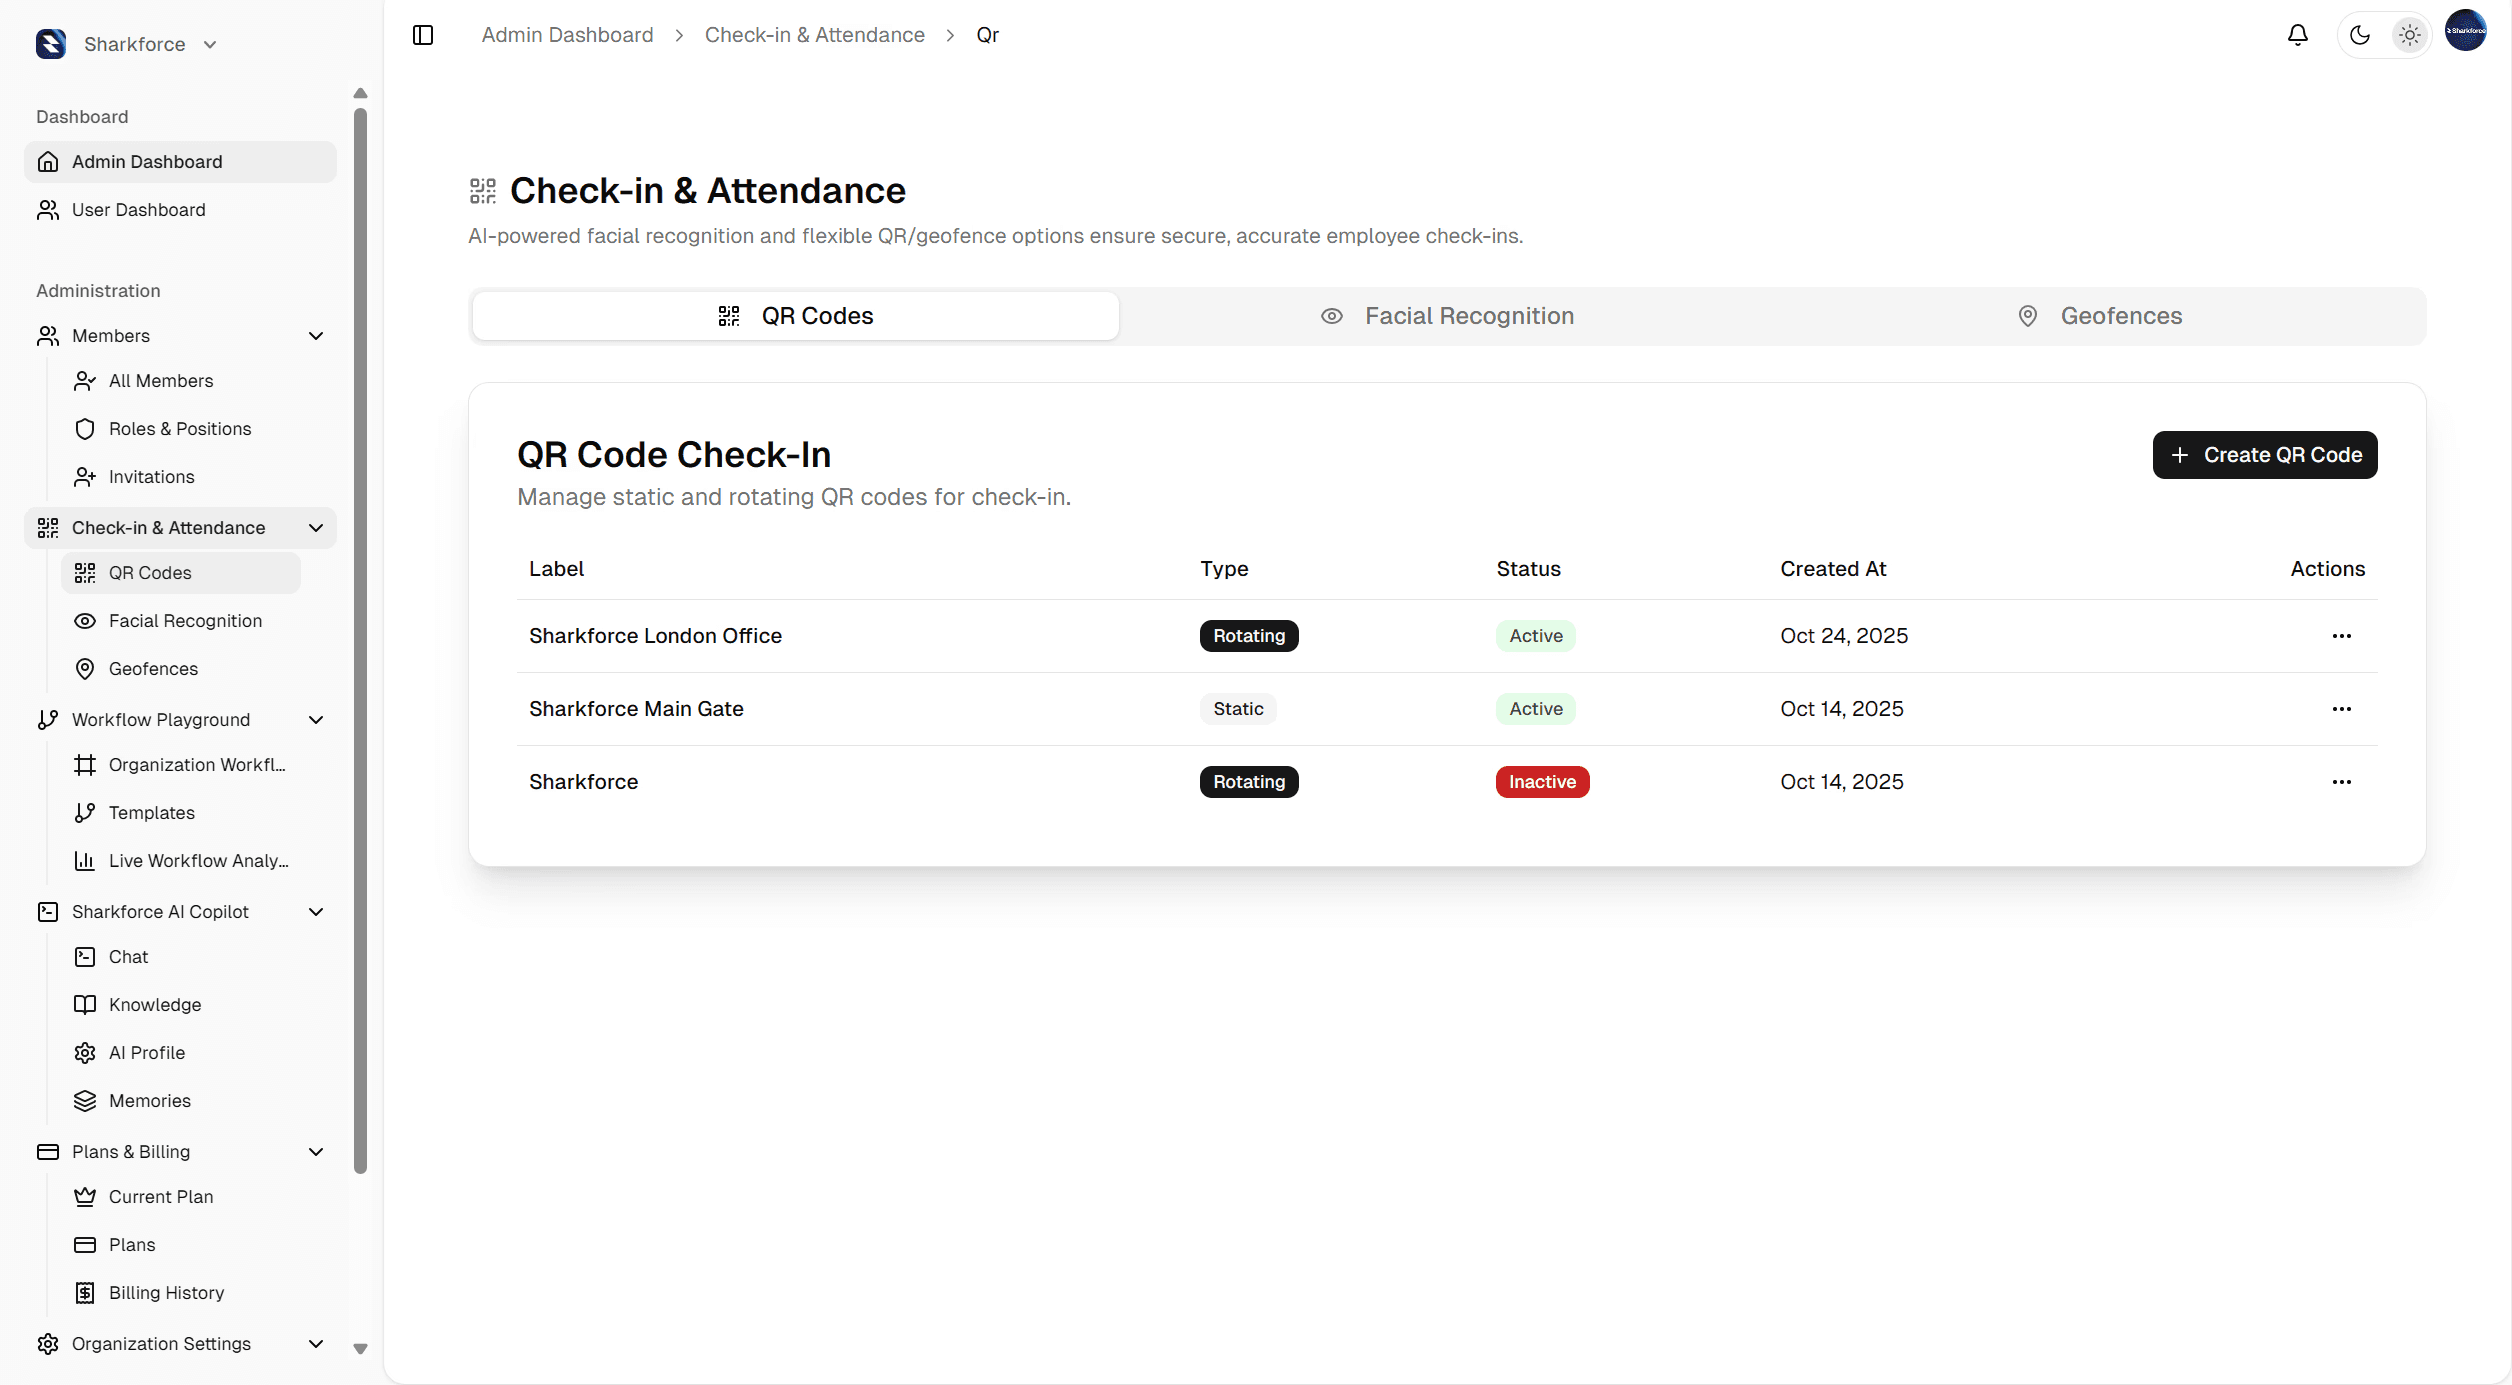Open the Sharkforce workspace dropdown
This screenshot has width=2512, height=1385.
pyautogui.click(x=208, y=44)
